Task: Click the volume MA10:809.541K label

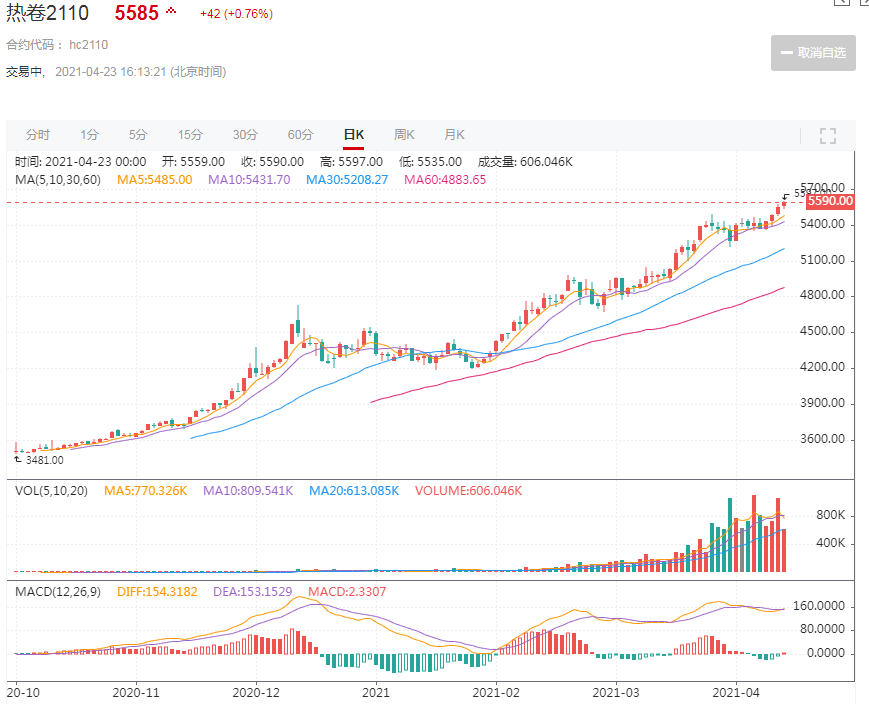Action: click(248, 491)
